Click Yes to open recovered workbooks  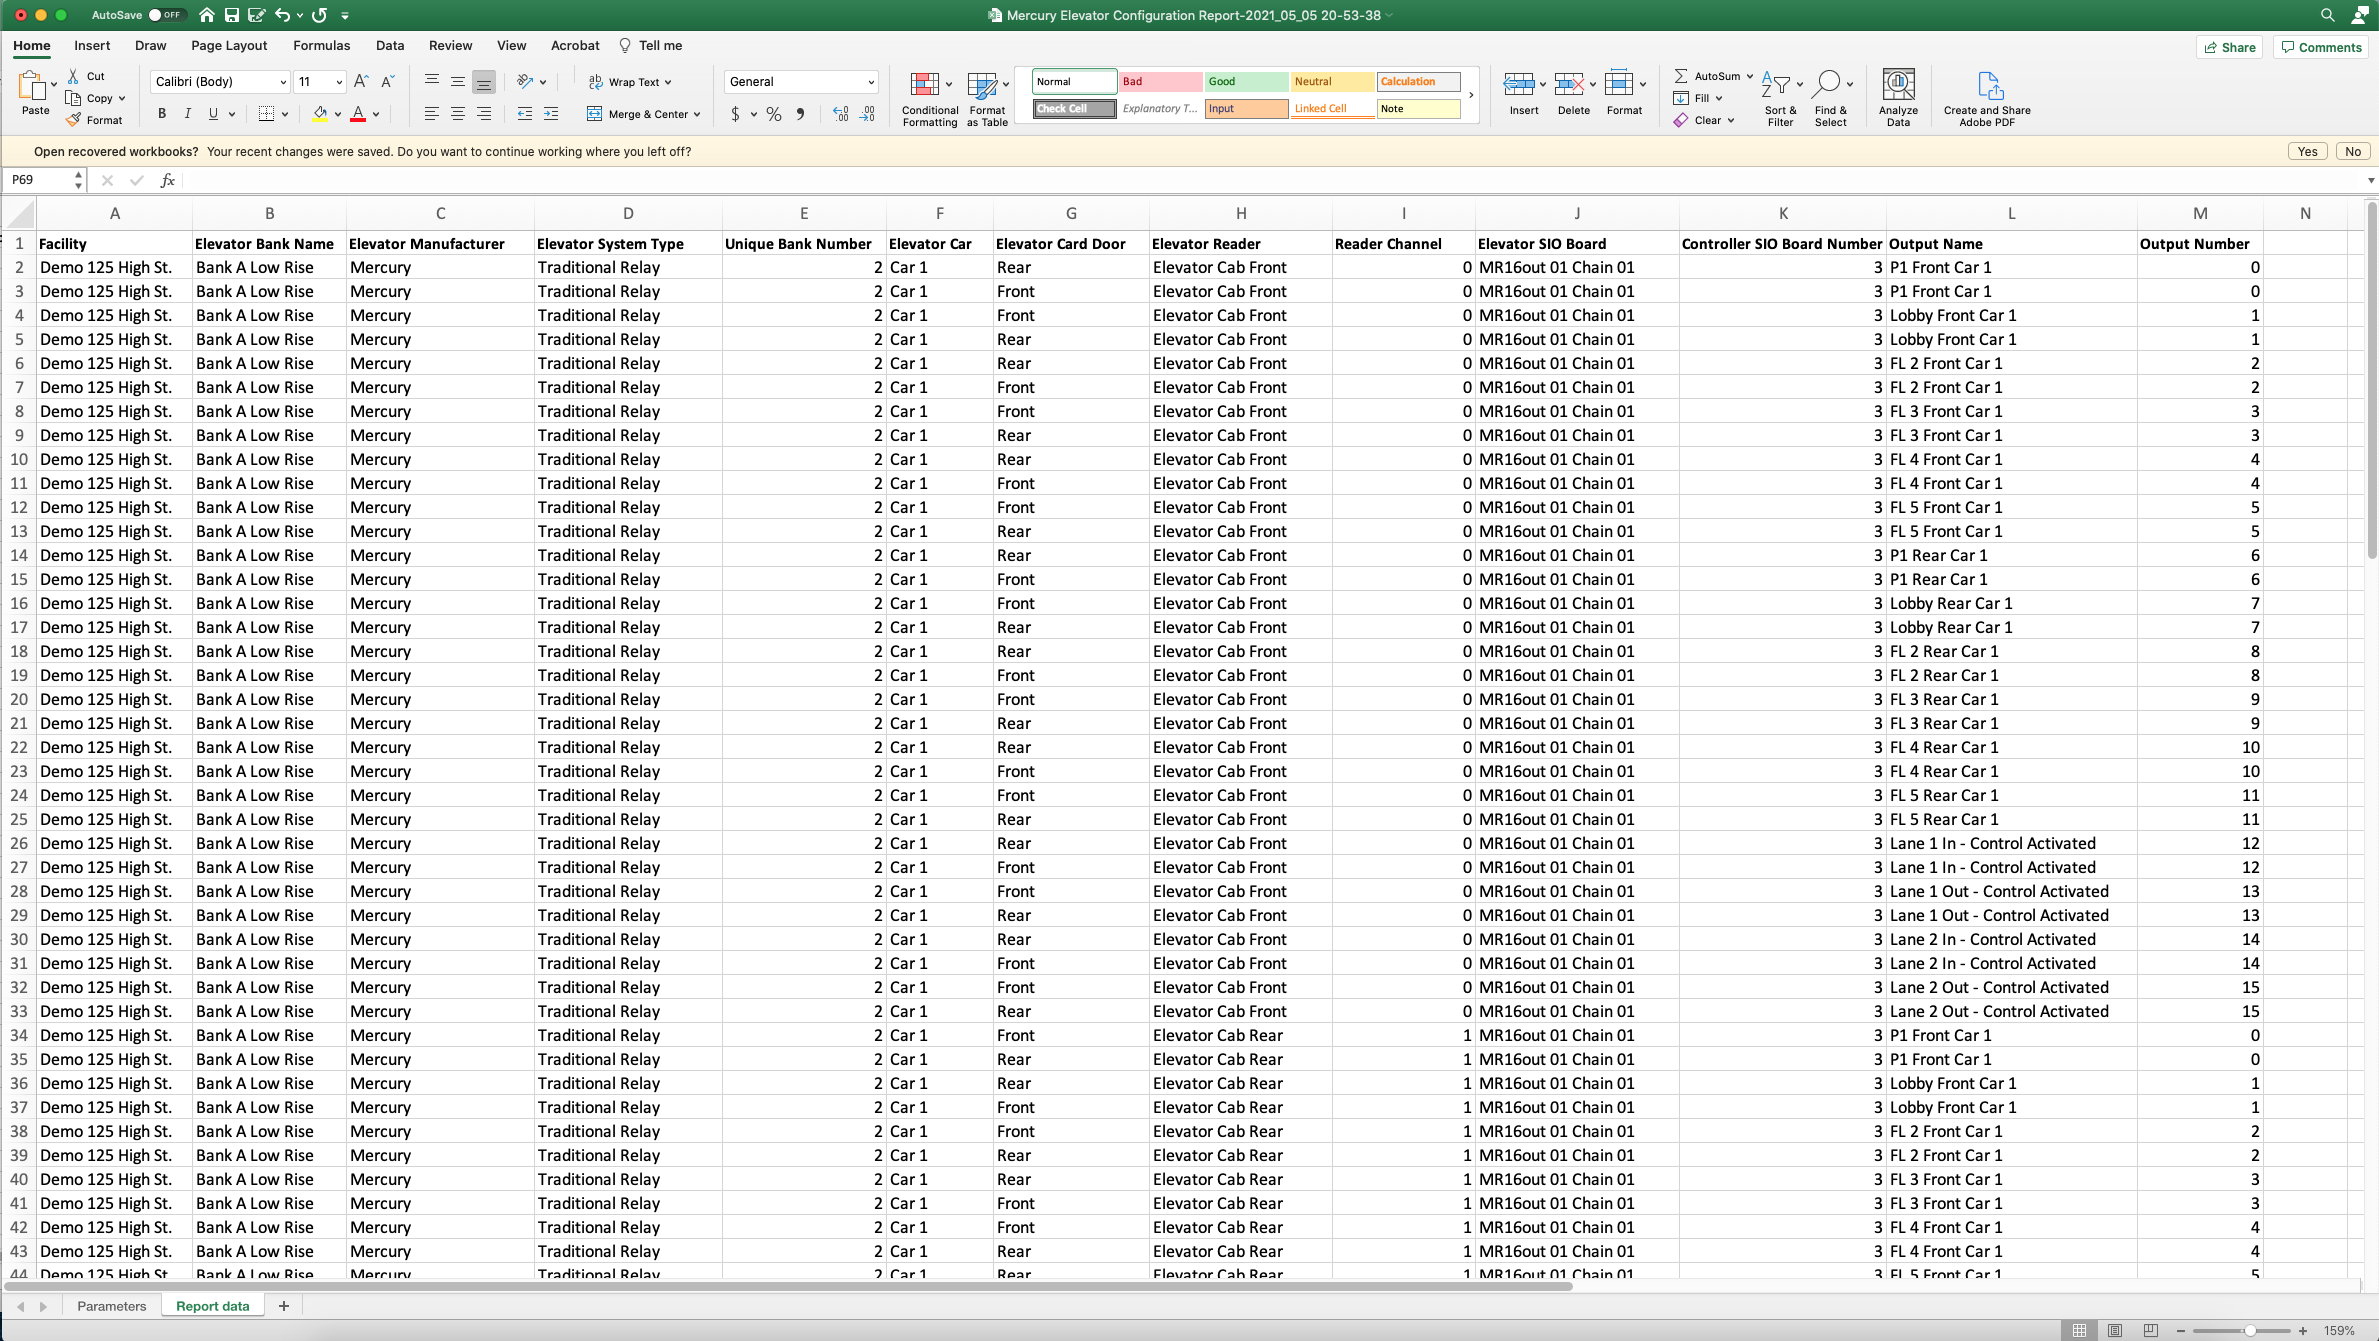[2308, 151]
